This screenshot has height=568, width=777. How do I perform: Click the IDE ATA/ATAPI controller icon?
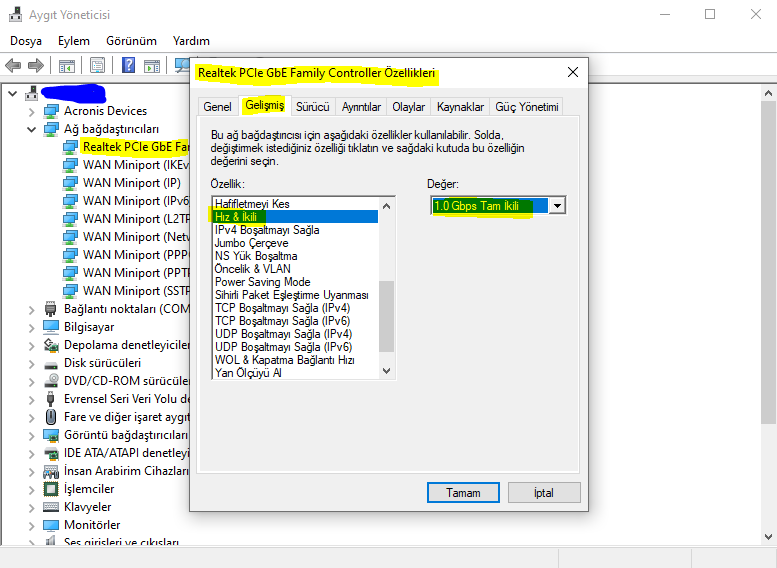(51, 453)
